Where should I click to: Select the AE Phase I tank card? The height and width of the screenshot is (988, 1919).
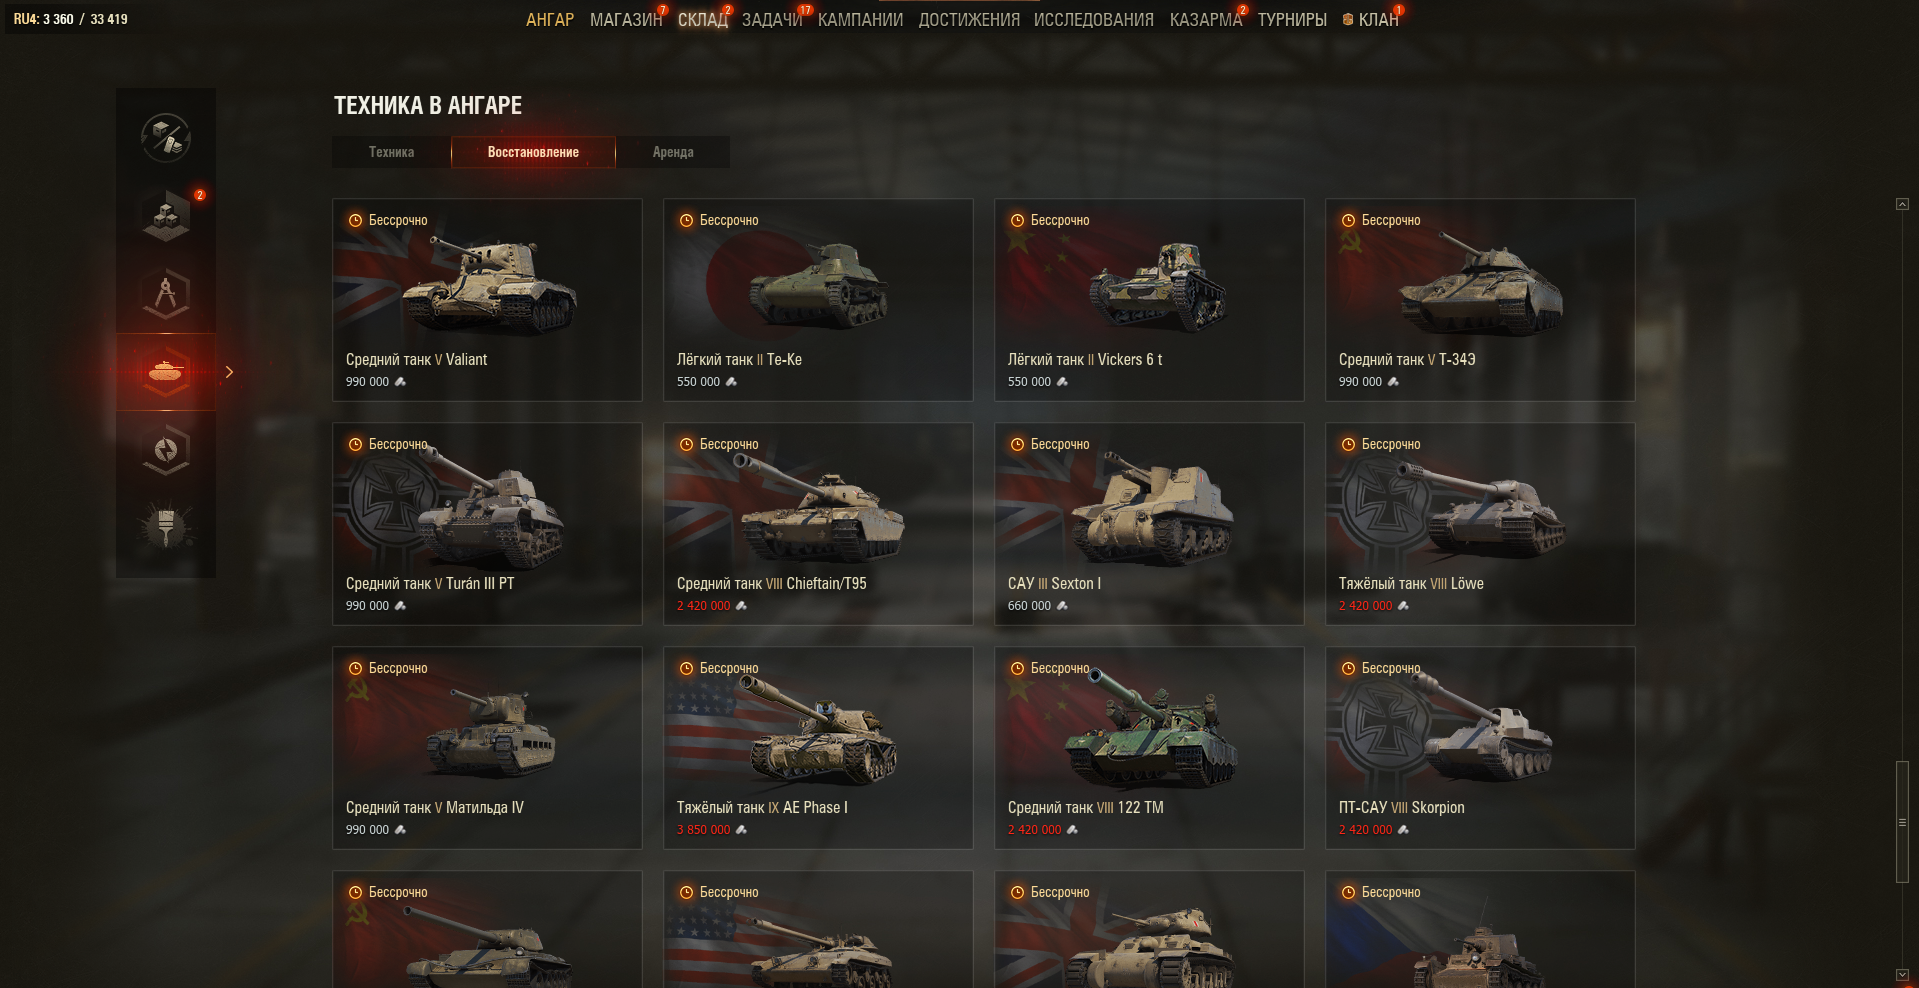818,748
